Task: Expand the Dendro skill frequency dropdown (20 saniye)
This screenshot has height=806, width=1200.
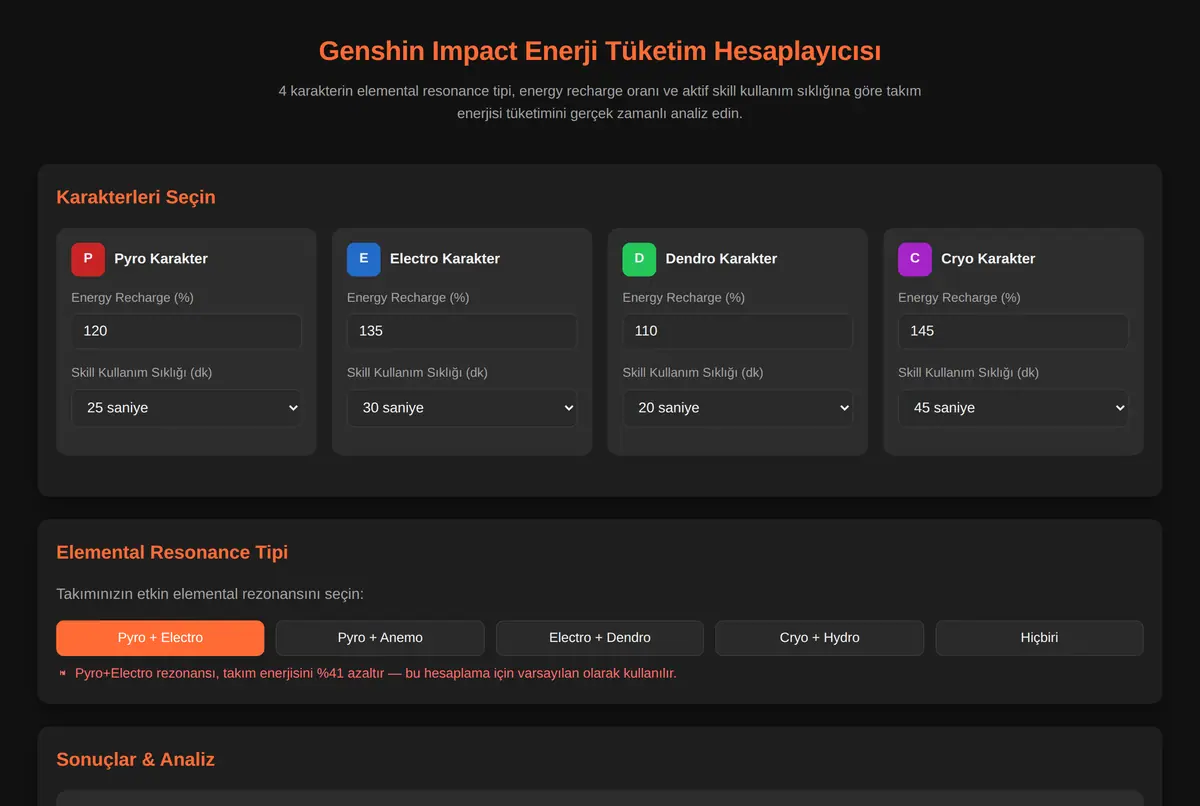Action: click(738, 408)
